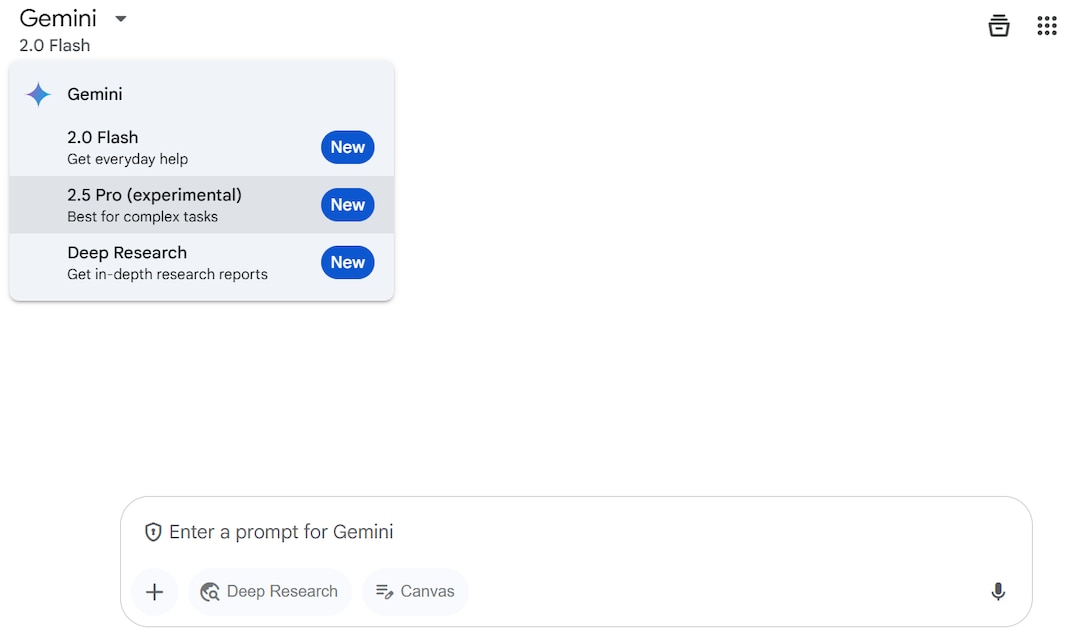Open the chat history stack icon

(x=998, y=26)
